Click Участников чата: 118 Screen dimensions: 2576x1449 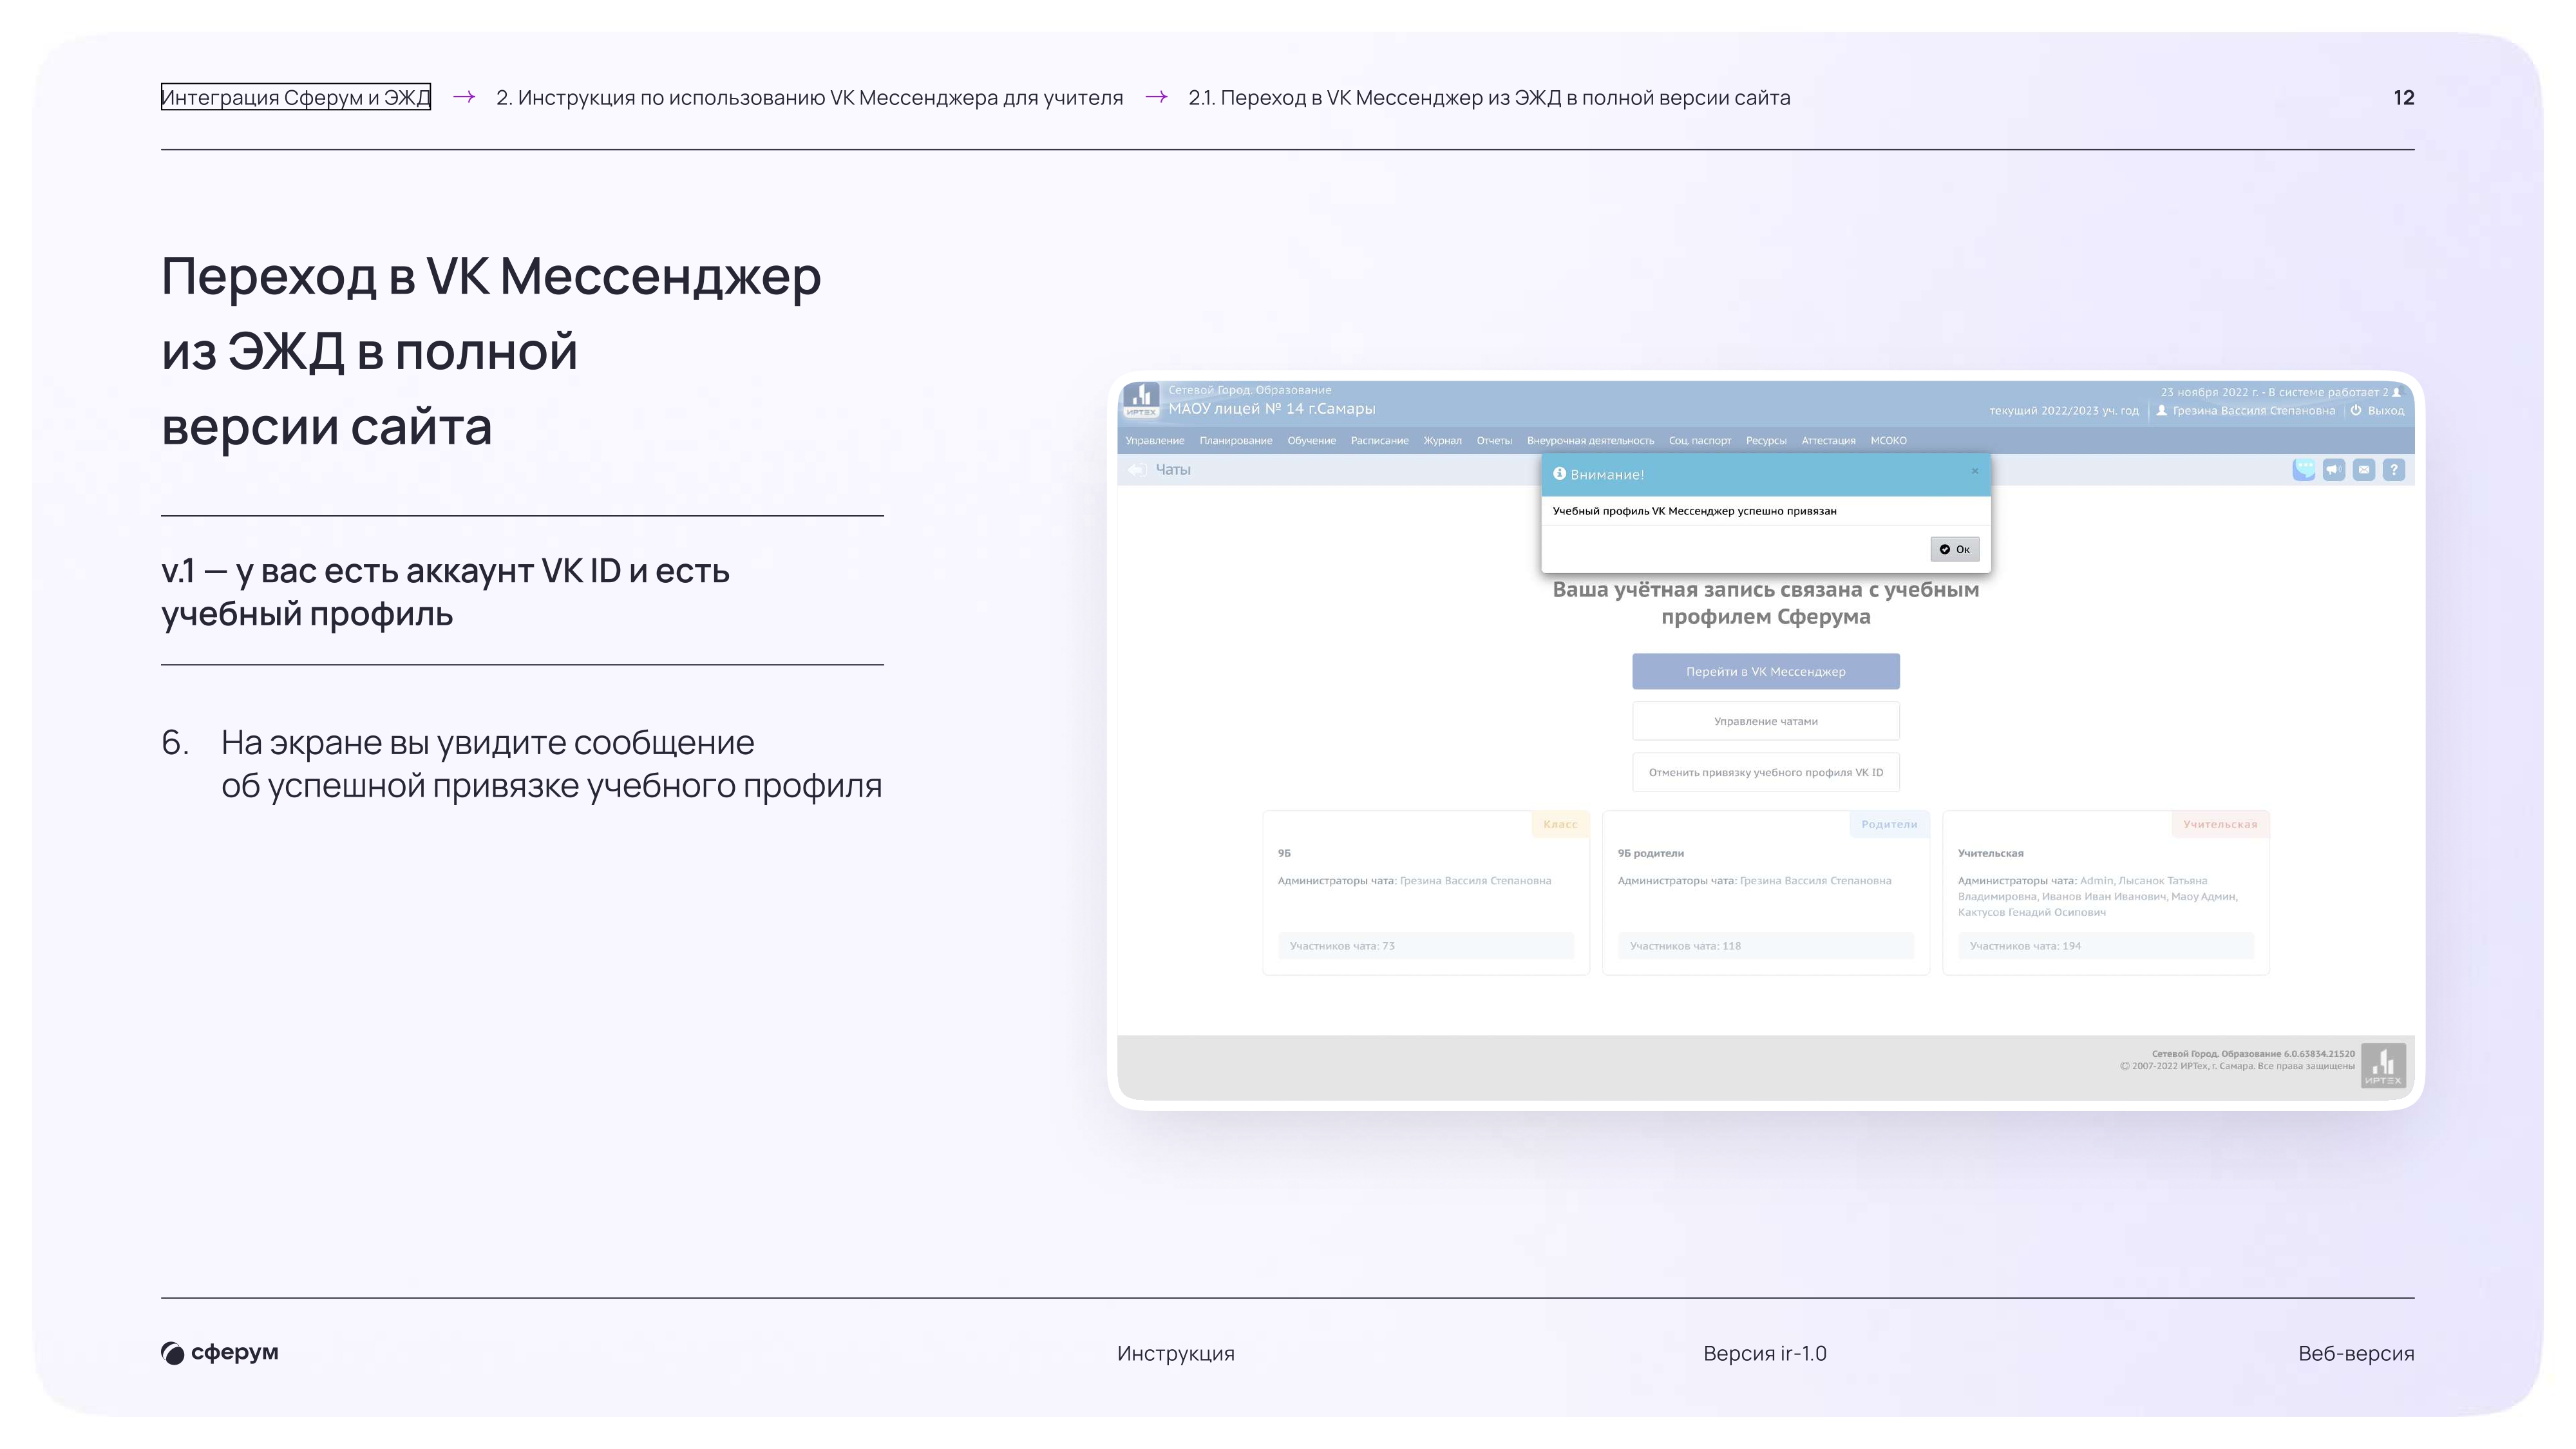[x=1766, y=946]
